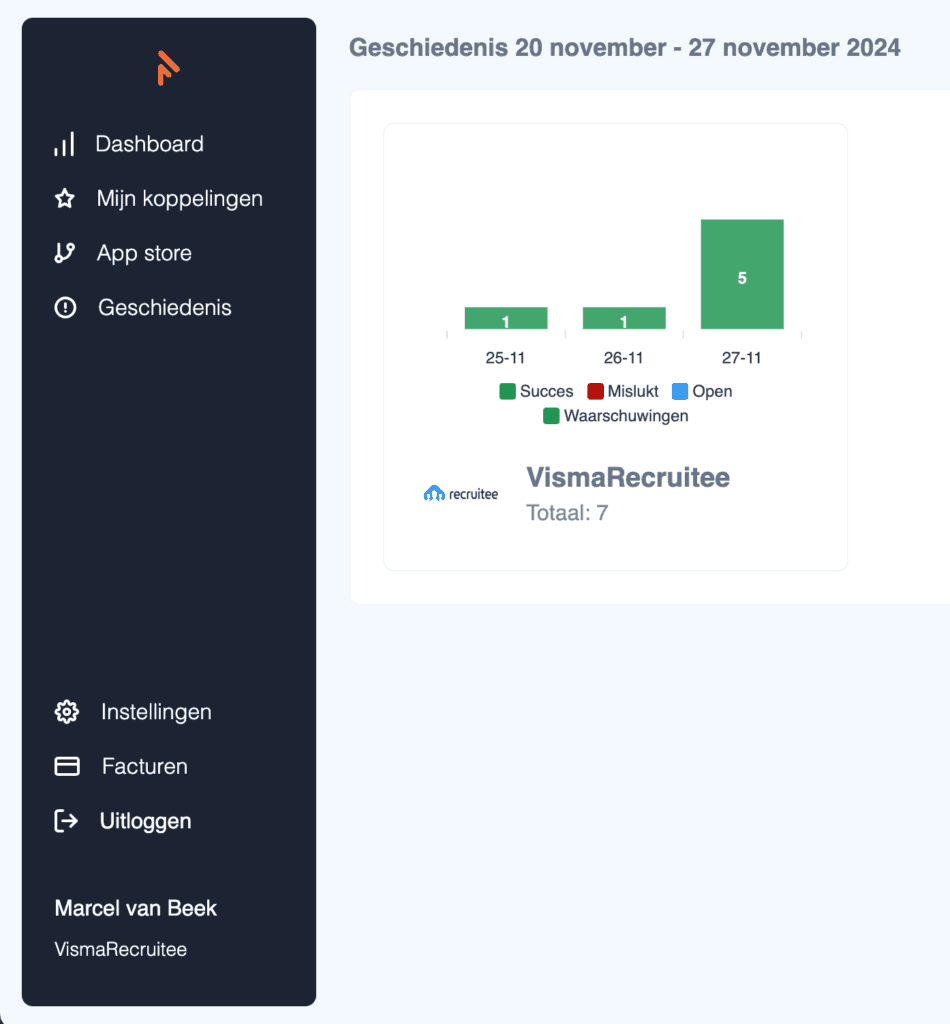The height and width of the screenshot is (1024, 950).
Task: Click the orange app logo in sidebar
Action: tap(168, 67)
